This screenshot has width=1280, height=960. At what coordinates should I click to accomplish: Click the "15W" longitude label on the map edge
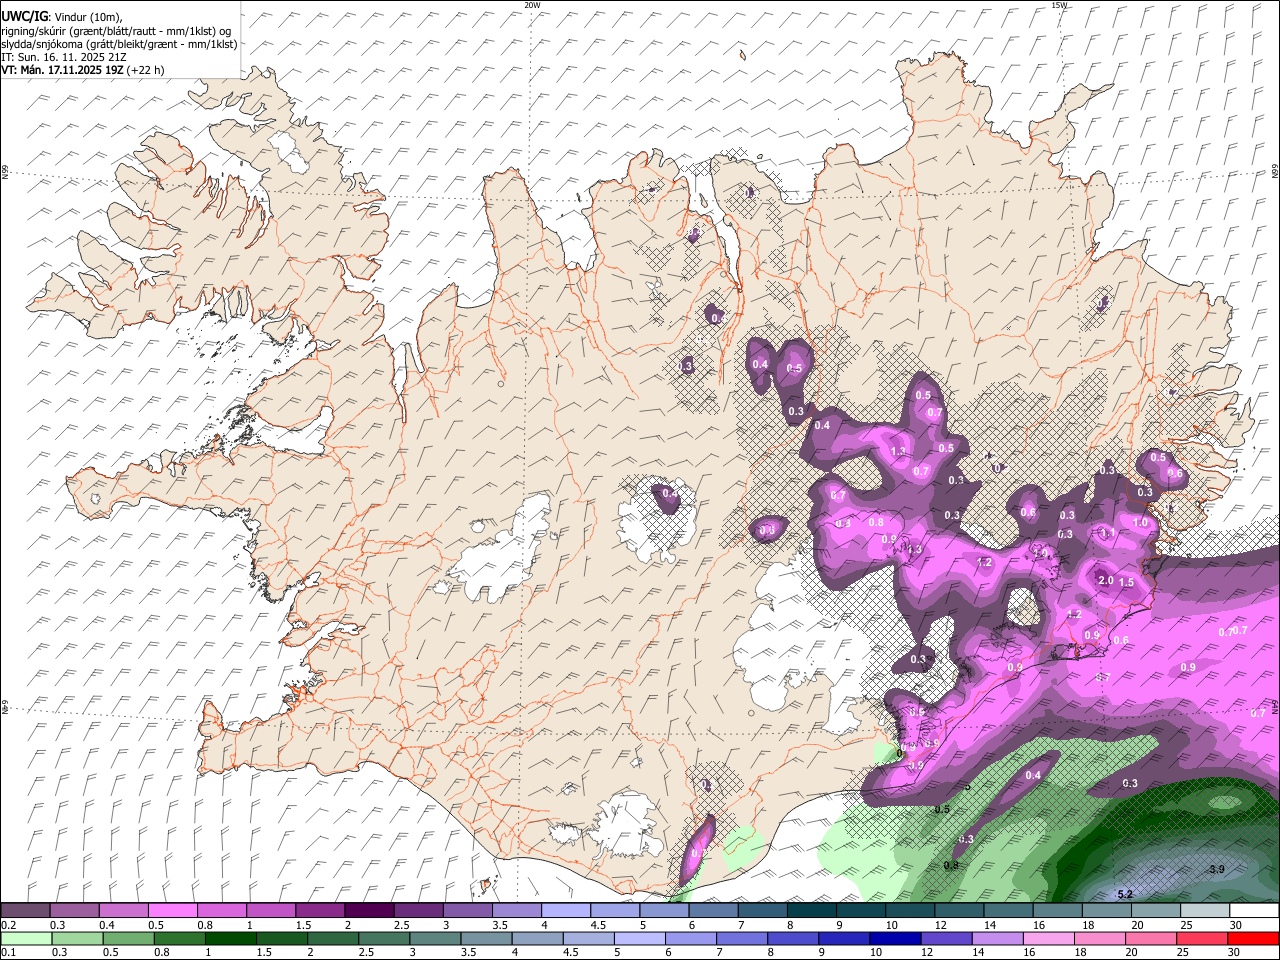pos(1059,5)
